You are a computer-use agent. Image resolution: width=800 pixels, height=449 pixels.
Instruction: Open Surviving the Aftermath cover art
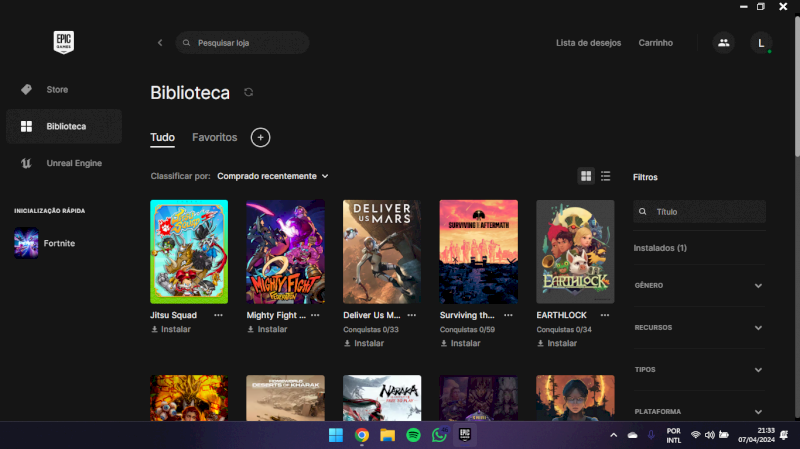point(479,252)
